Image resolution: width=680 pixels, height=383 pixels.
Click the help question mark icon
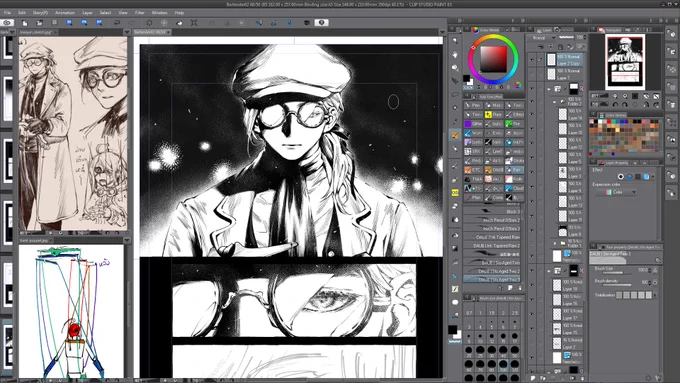click(x=322, y=23)
